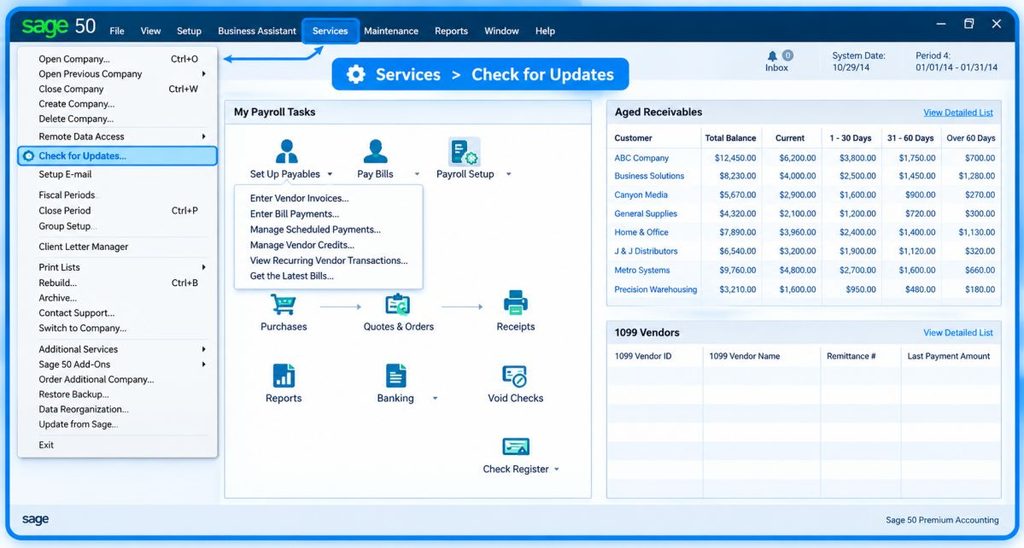Open the Void Checks icon
1024x548 pixels.
[515, 376]
